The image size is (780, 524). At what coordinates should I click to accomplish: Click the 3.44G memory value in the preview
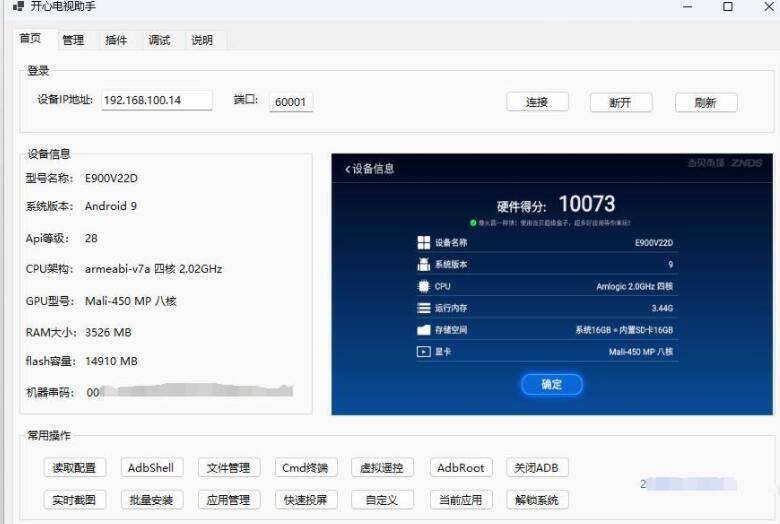pyautogui.click(x=663, y=308)
